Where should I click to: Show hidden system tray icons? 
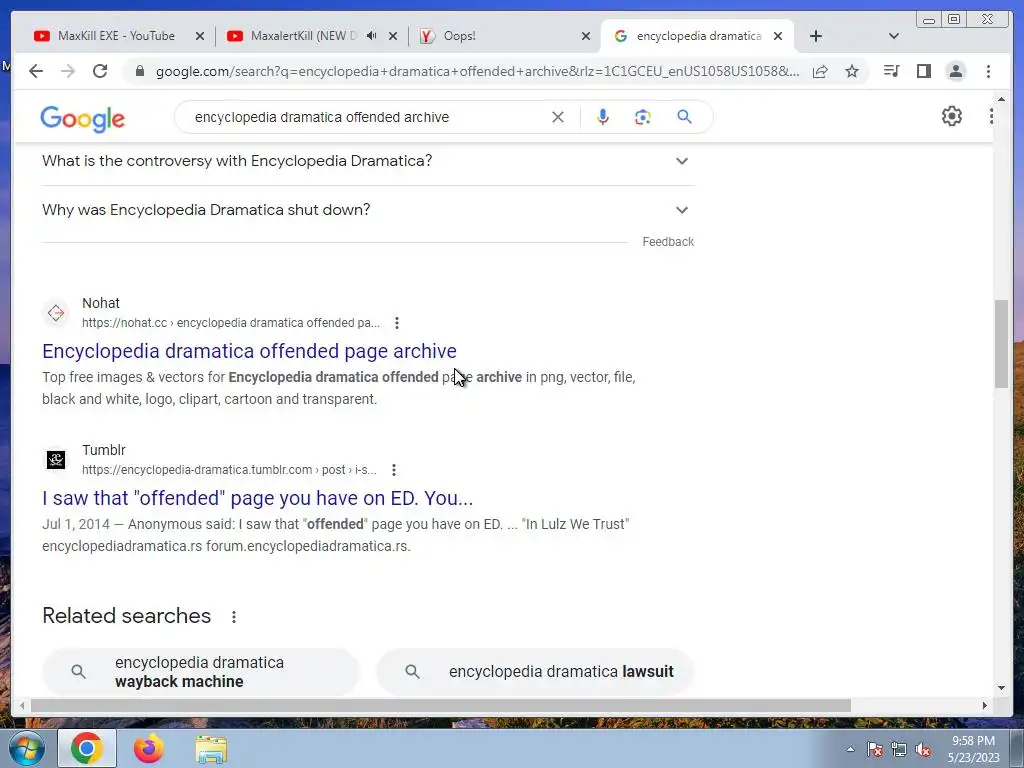[850, 750]
